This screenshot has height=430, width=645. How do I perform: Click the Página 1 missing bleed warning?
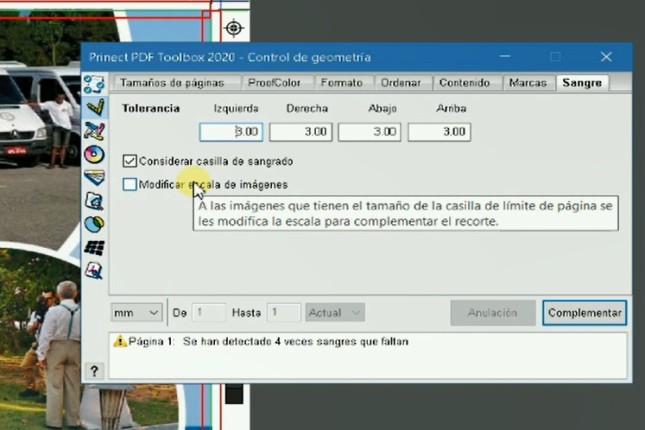coord(260,342)
